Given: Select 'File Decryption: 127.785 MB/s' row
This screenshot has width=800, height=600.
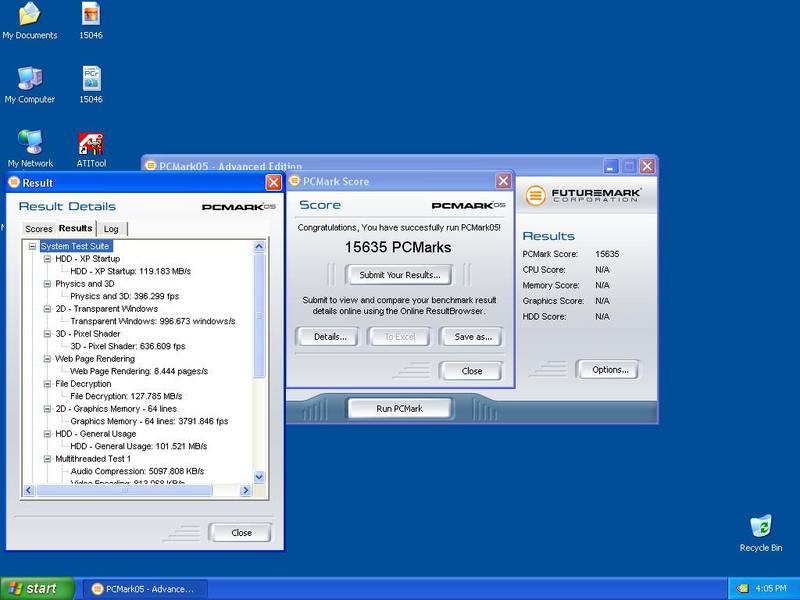Looking at the screenshot, I should [x=126, y=396].
